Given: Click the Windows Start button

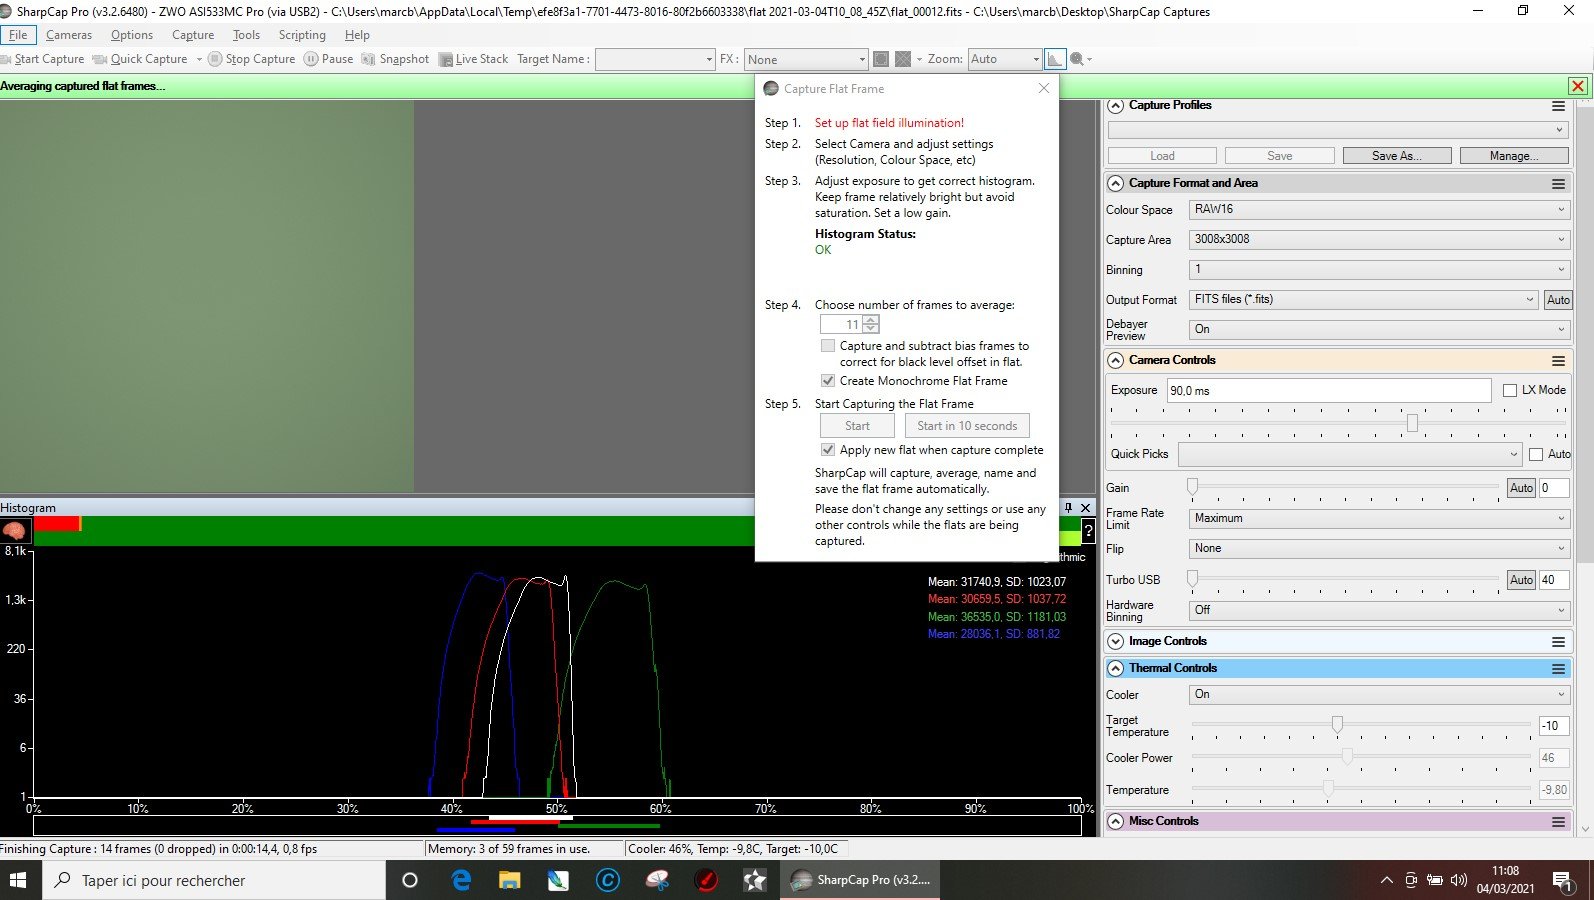Looking at the screenshot, I should click(x=18, y=880).
